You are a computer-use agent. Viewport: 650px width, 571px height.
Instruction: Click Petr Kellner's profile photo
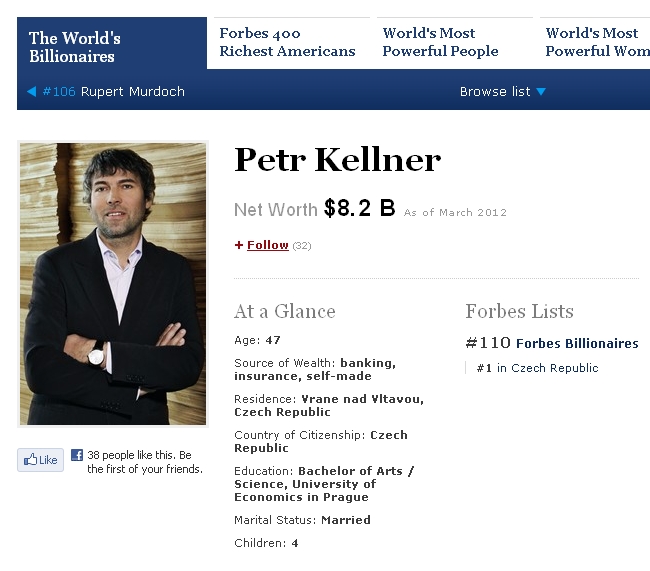[112, 284]
